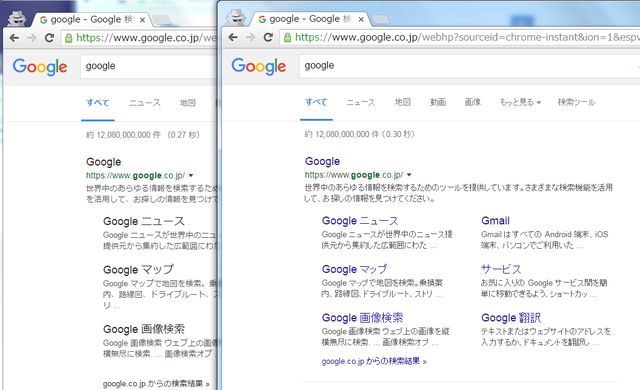Select すべて tab in left window
Viewport: 640px width, 390px height.
[98, 103]
